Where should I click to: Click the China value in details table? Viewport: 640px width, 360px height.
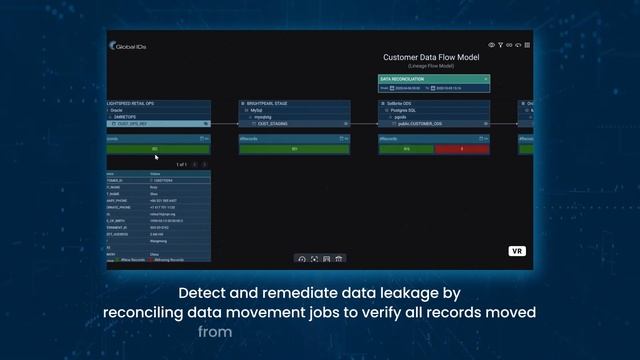(x=154, y=254)
